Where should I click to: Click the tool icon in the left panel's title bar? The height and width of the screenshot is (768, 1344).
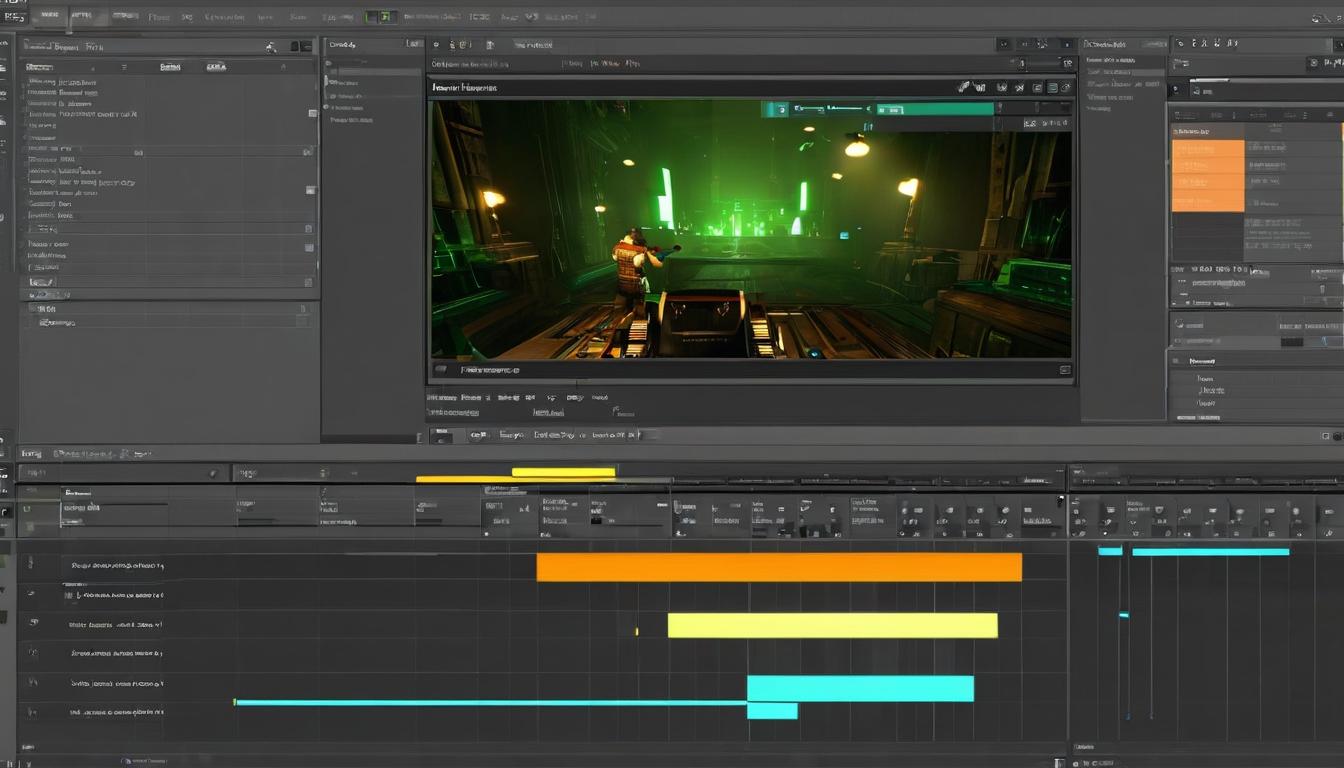pyautogui.click(x=271, y=46)
